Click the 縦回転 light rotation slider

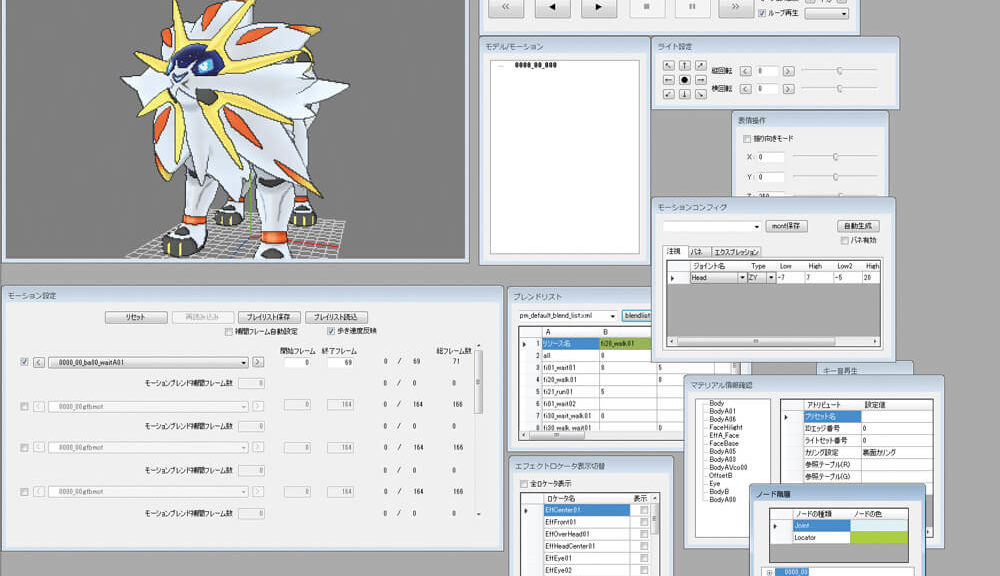click(839, 70)
